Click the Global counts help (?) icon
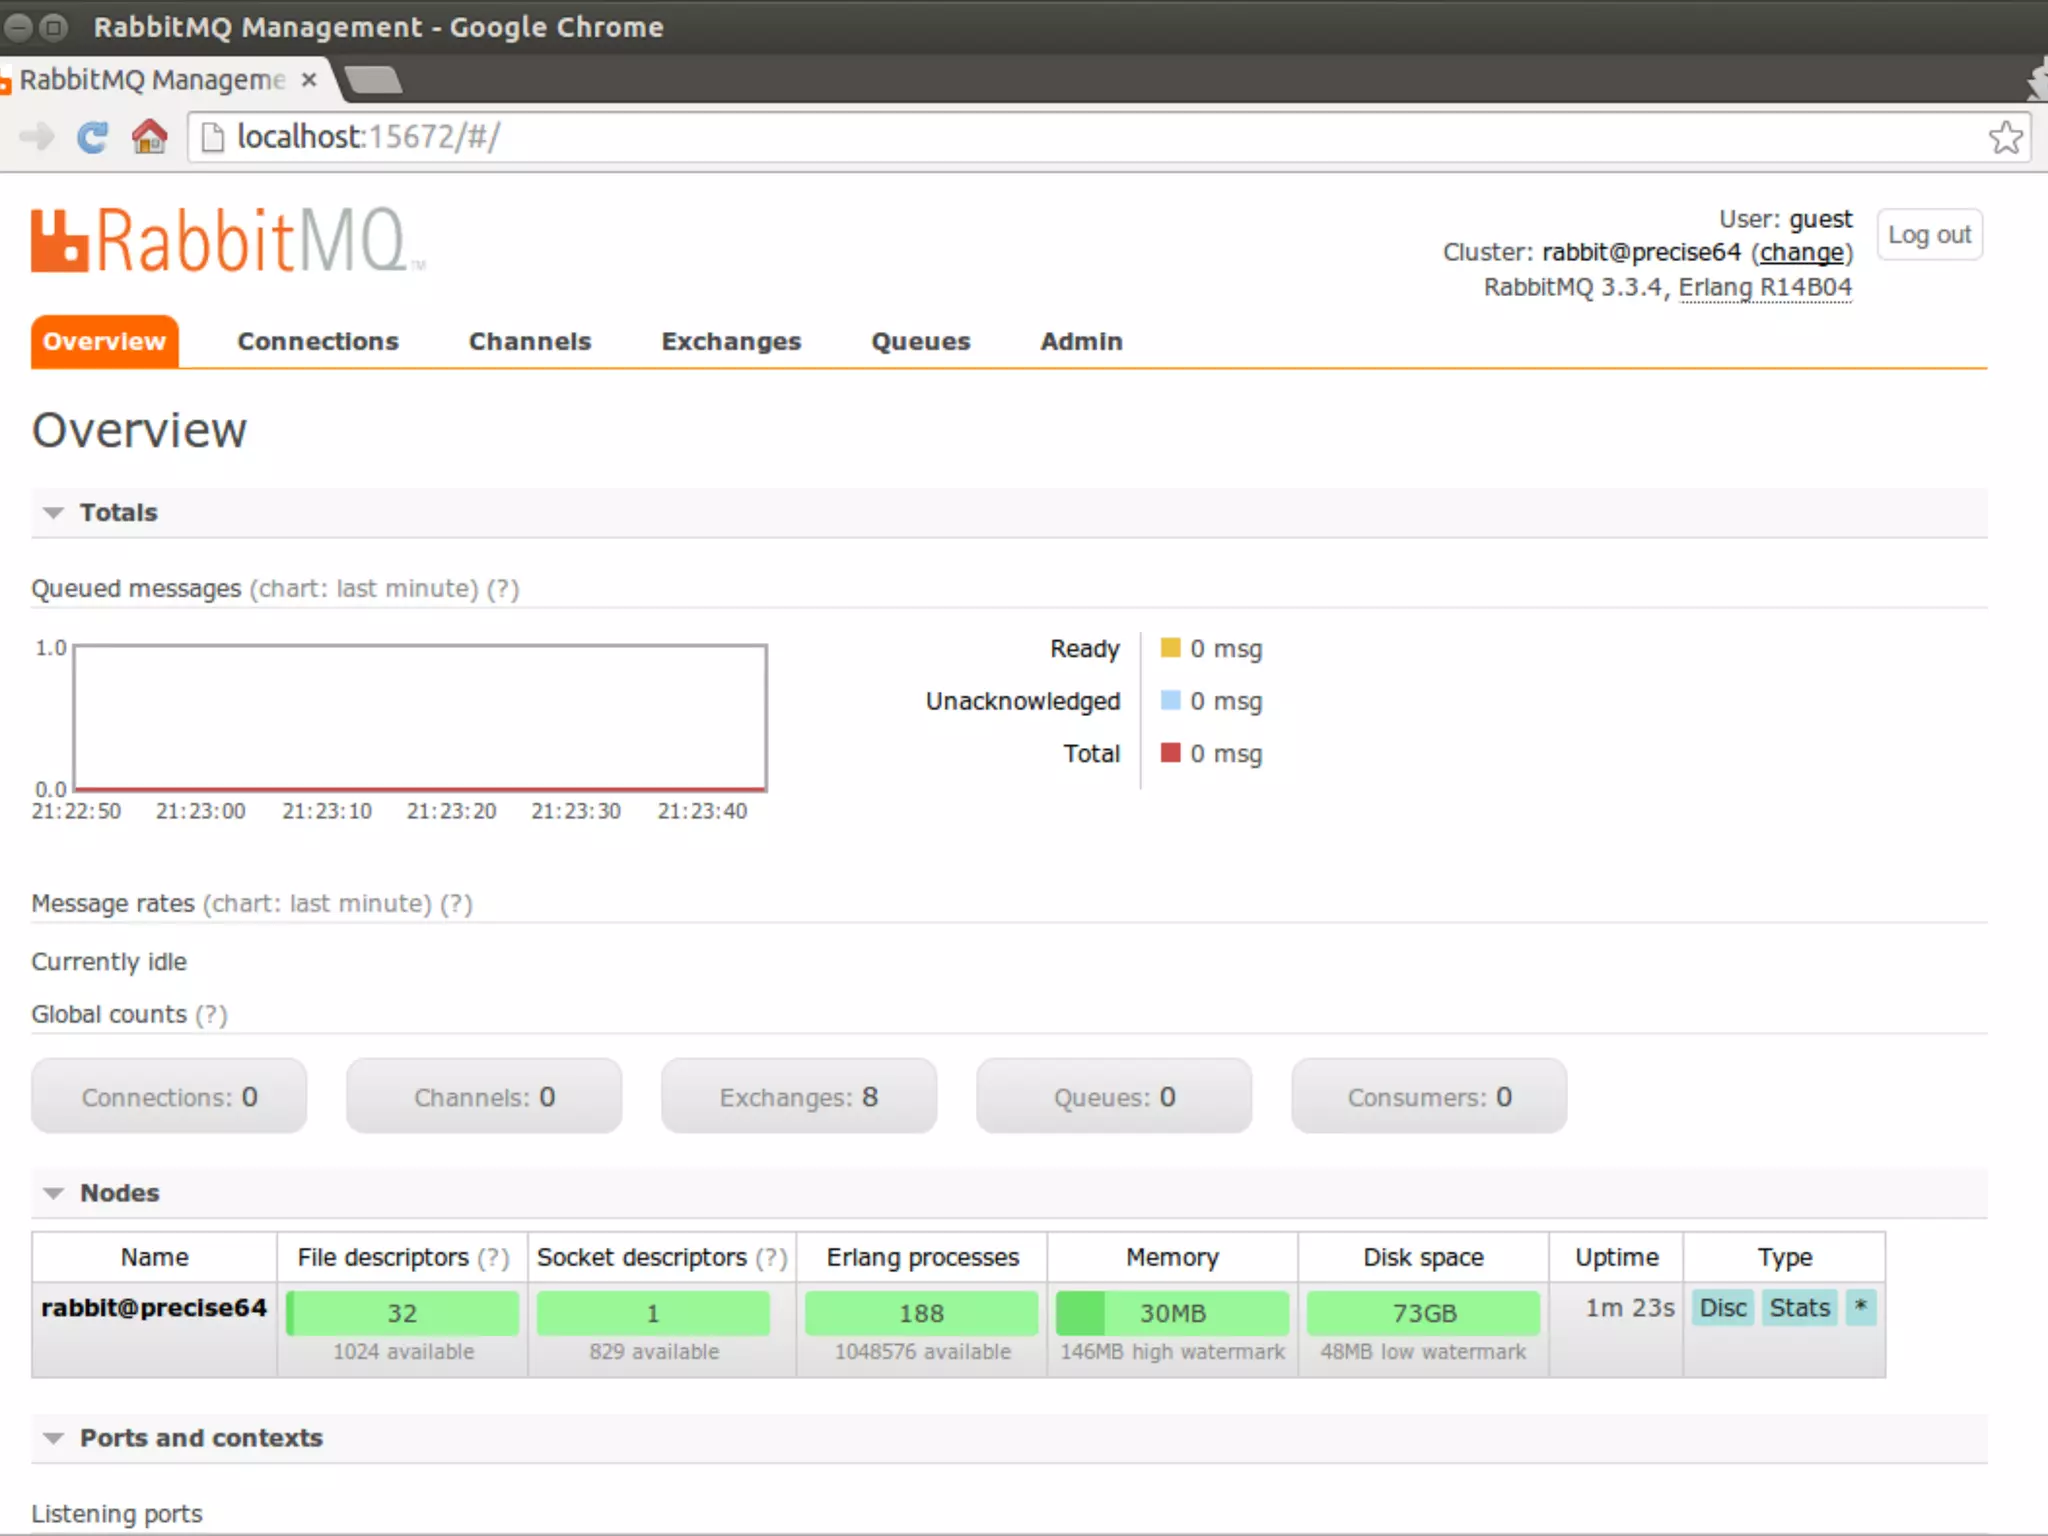 (211, 1015)
